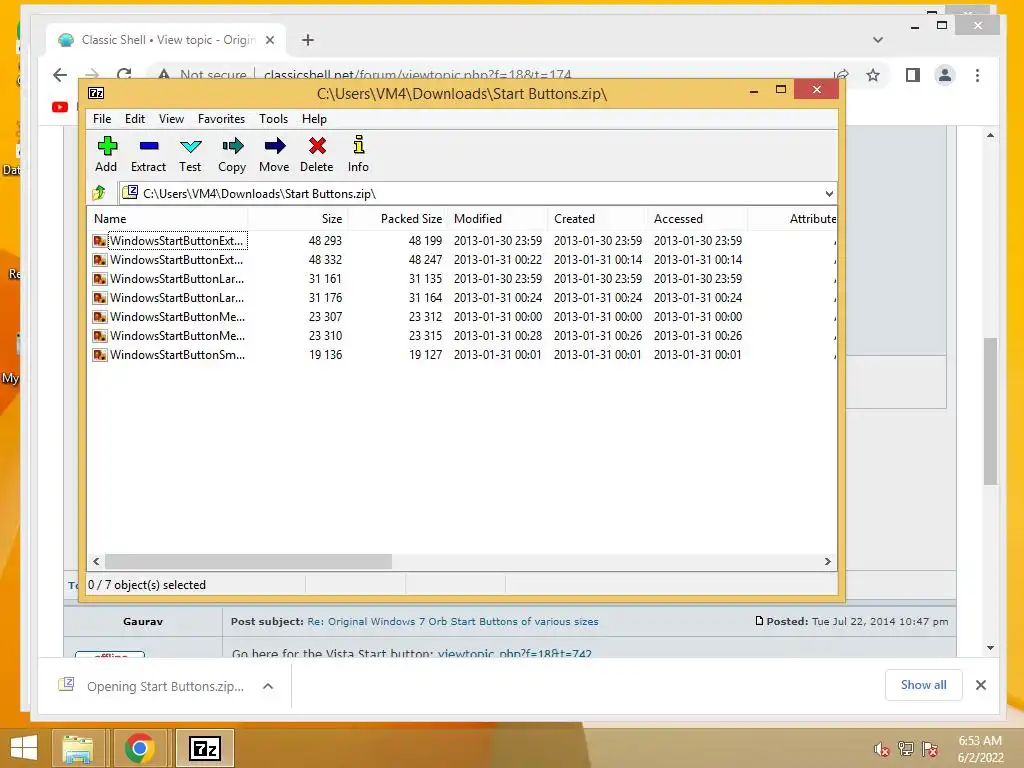The image size is (1024, 768).
Task: Click the Move toolbar icon
Action: pos(274,154)
